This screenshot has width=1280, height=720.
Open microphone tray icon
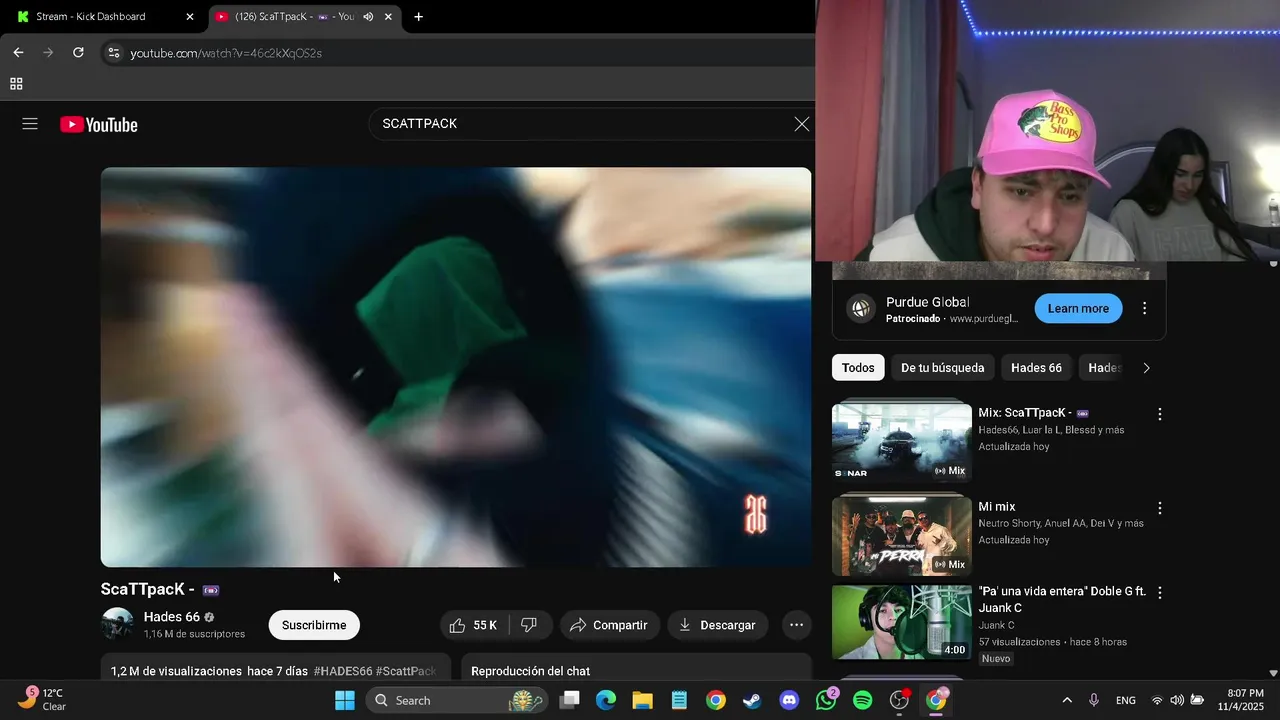coord(1094,700)
